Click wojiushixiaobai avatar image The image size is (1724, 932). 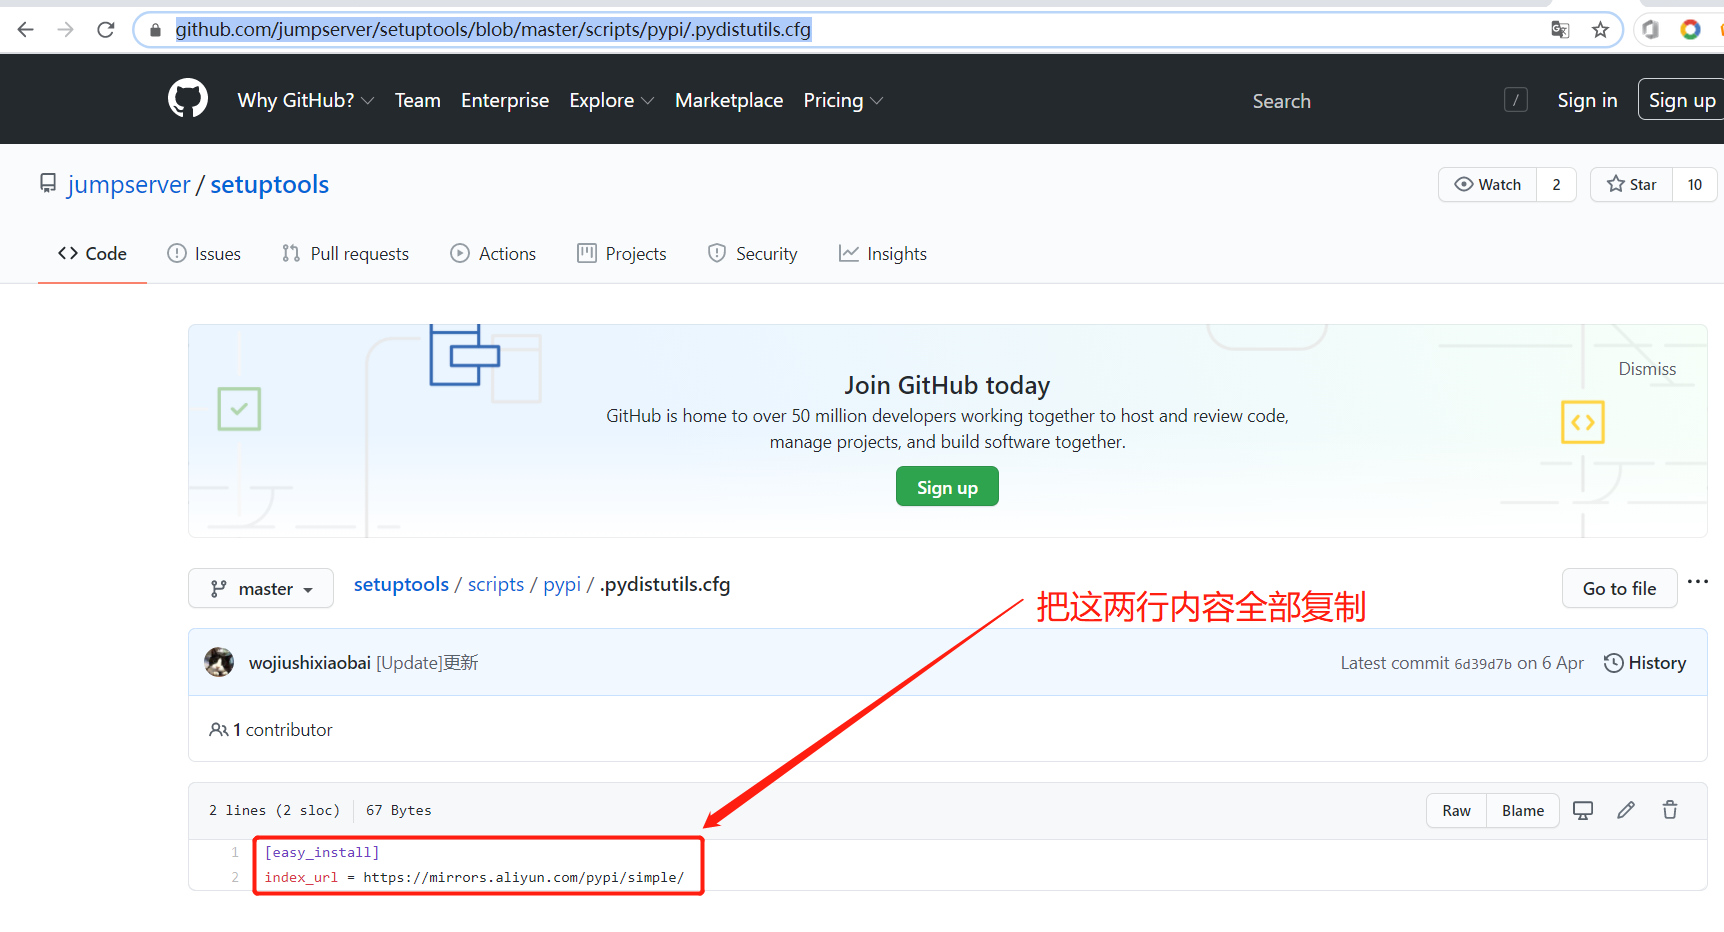point(219,662)
